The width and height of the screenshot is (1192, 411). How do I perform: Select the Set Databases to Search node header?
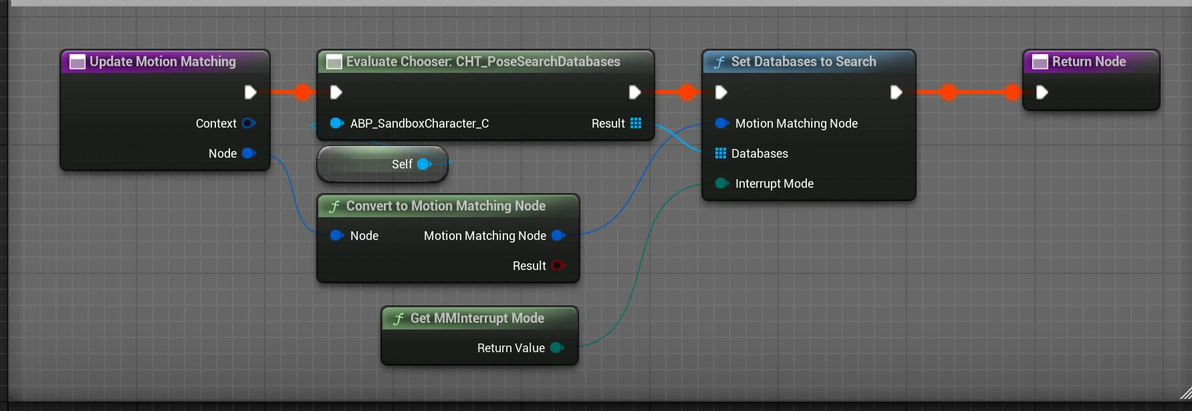(809, 62)
